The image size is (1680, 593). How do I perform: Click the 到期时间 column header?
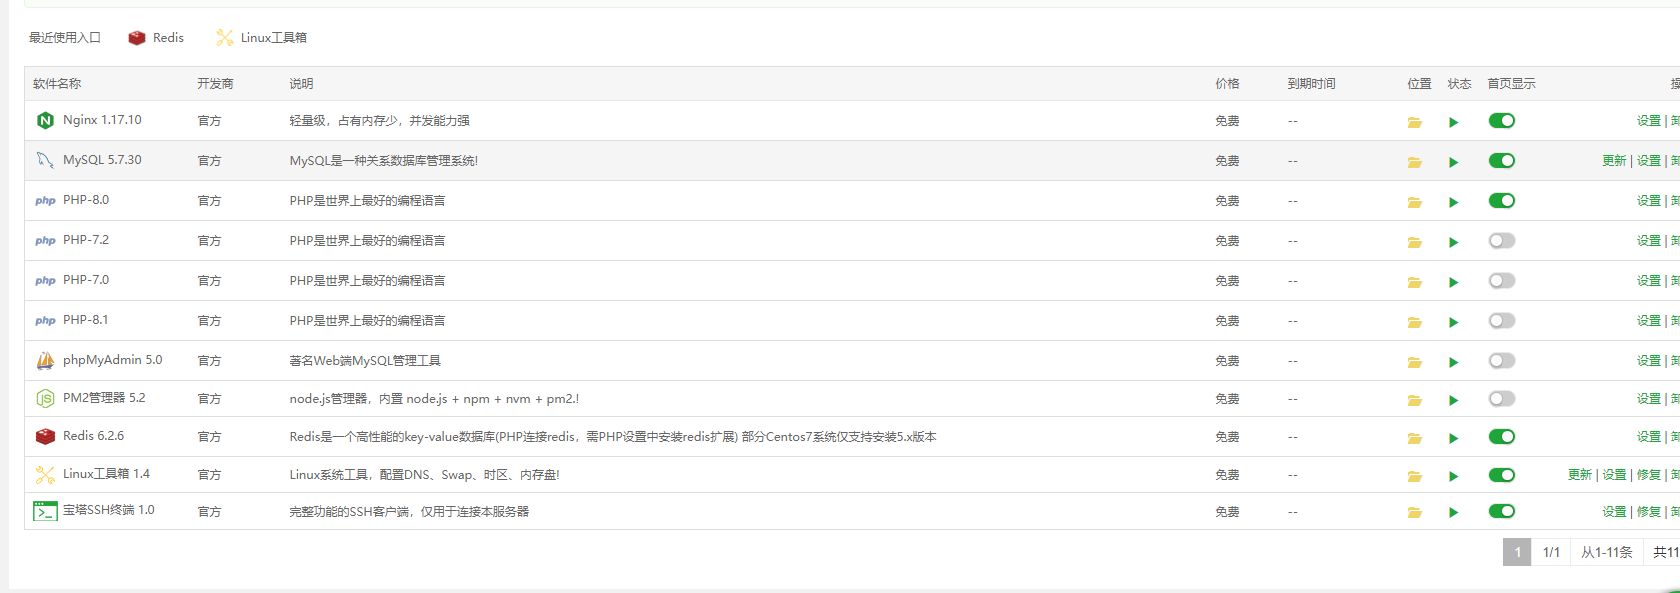[1311, 84]
